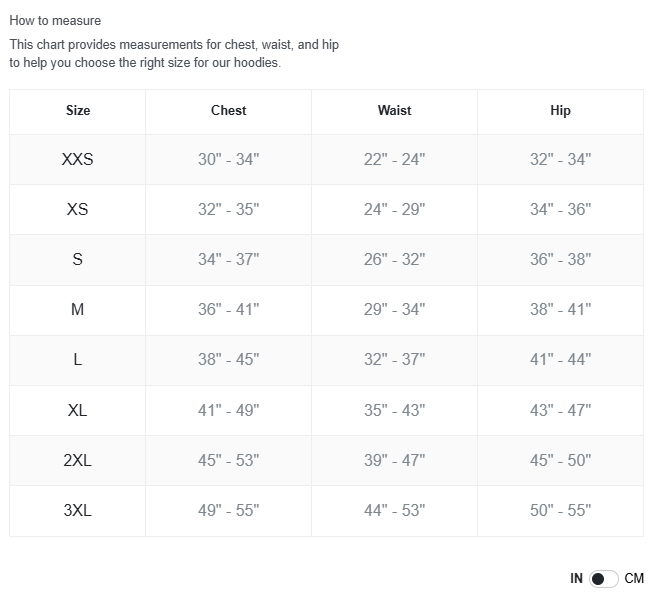The height and width of the screenshot is (613, 658).
Task: Click the XL hip measurement 43" - 47"
Action: pos(560,410)
